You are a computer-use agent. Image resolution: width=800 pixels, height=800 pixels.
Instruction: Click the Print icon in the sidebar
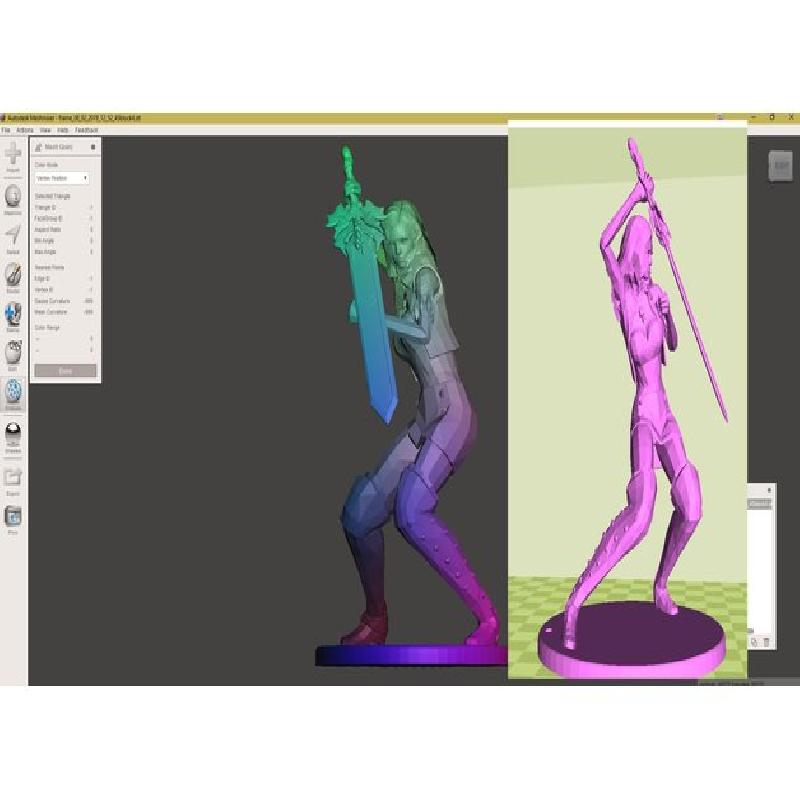[13, 518]
